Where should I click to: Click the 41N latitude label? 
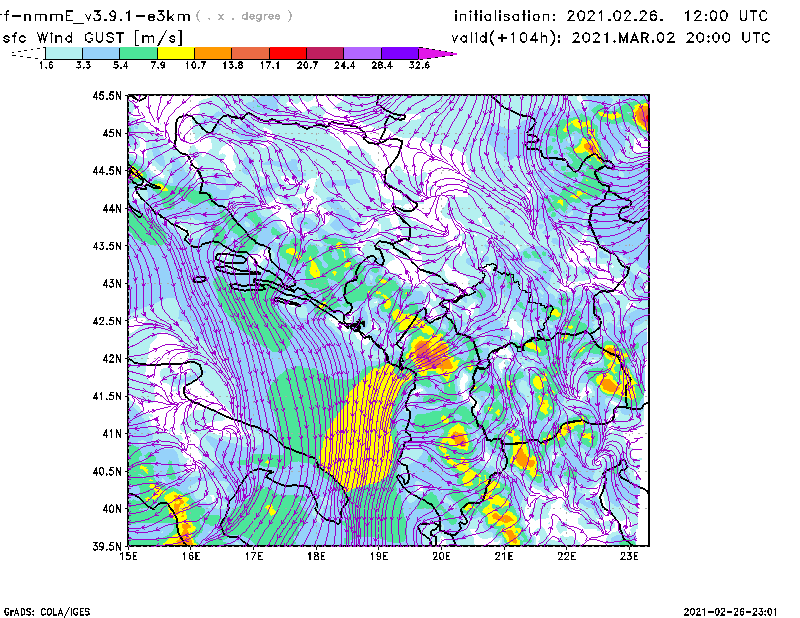point(112,433)
